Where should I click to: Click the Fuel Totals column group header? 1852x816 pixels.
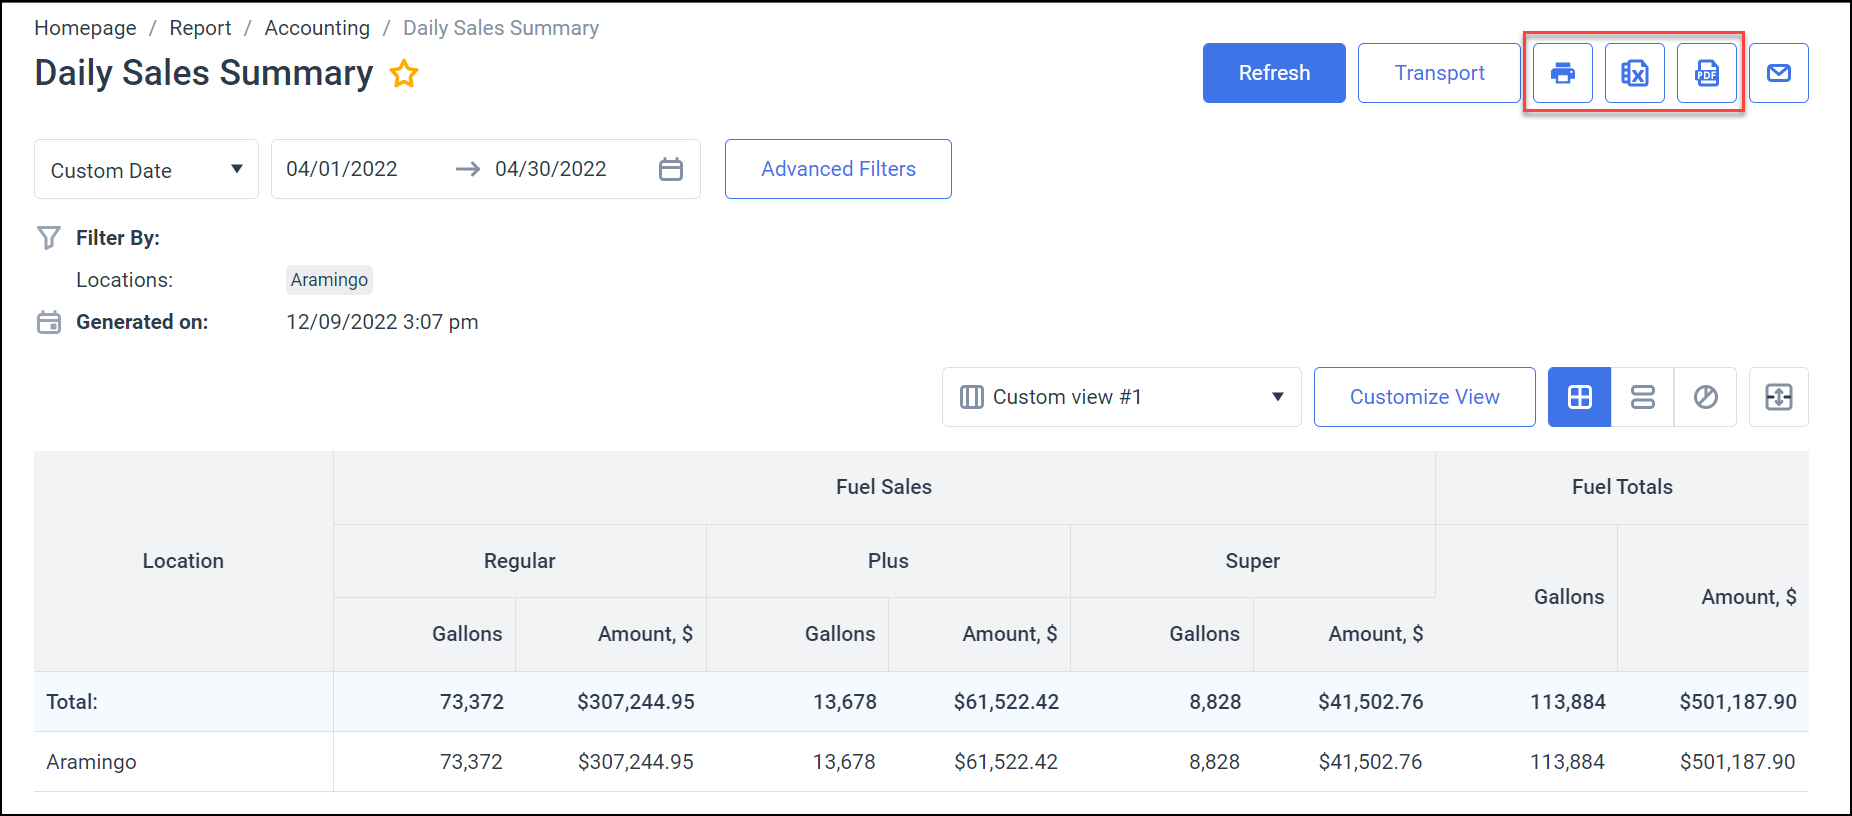pyautogui.click(x=1622, y=487)
